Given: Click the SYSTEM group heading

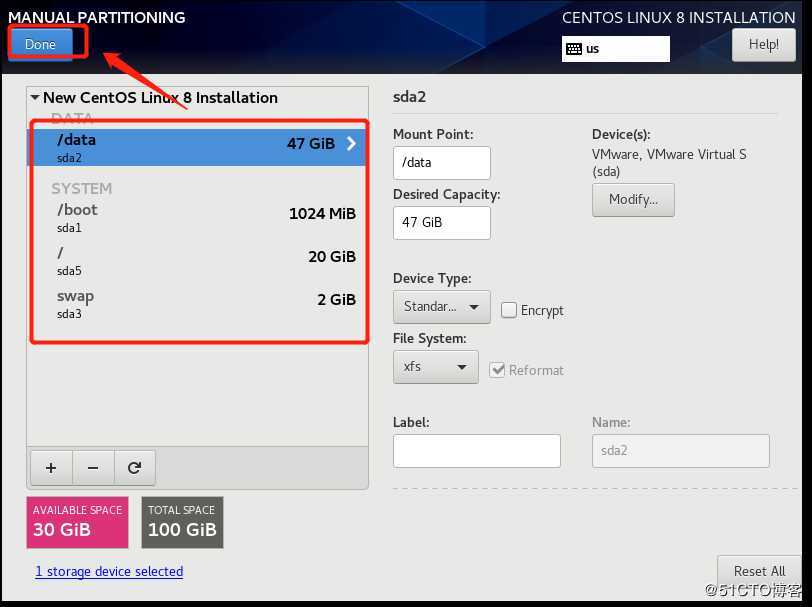Looking at the screenshot, I should (x=82, y=189).
